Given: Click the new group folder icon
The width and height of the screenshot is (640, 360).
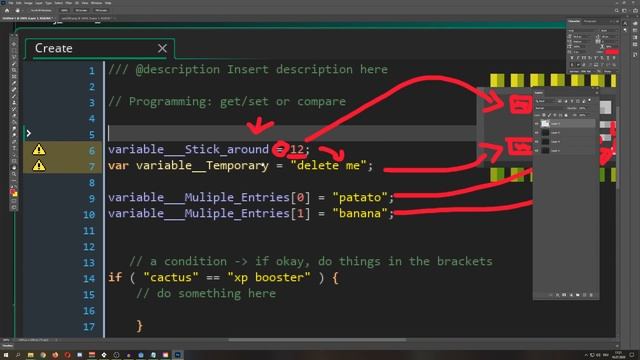Looking at the screenshot, I should (x=578, y=295).
